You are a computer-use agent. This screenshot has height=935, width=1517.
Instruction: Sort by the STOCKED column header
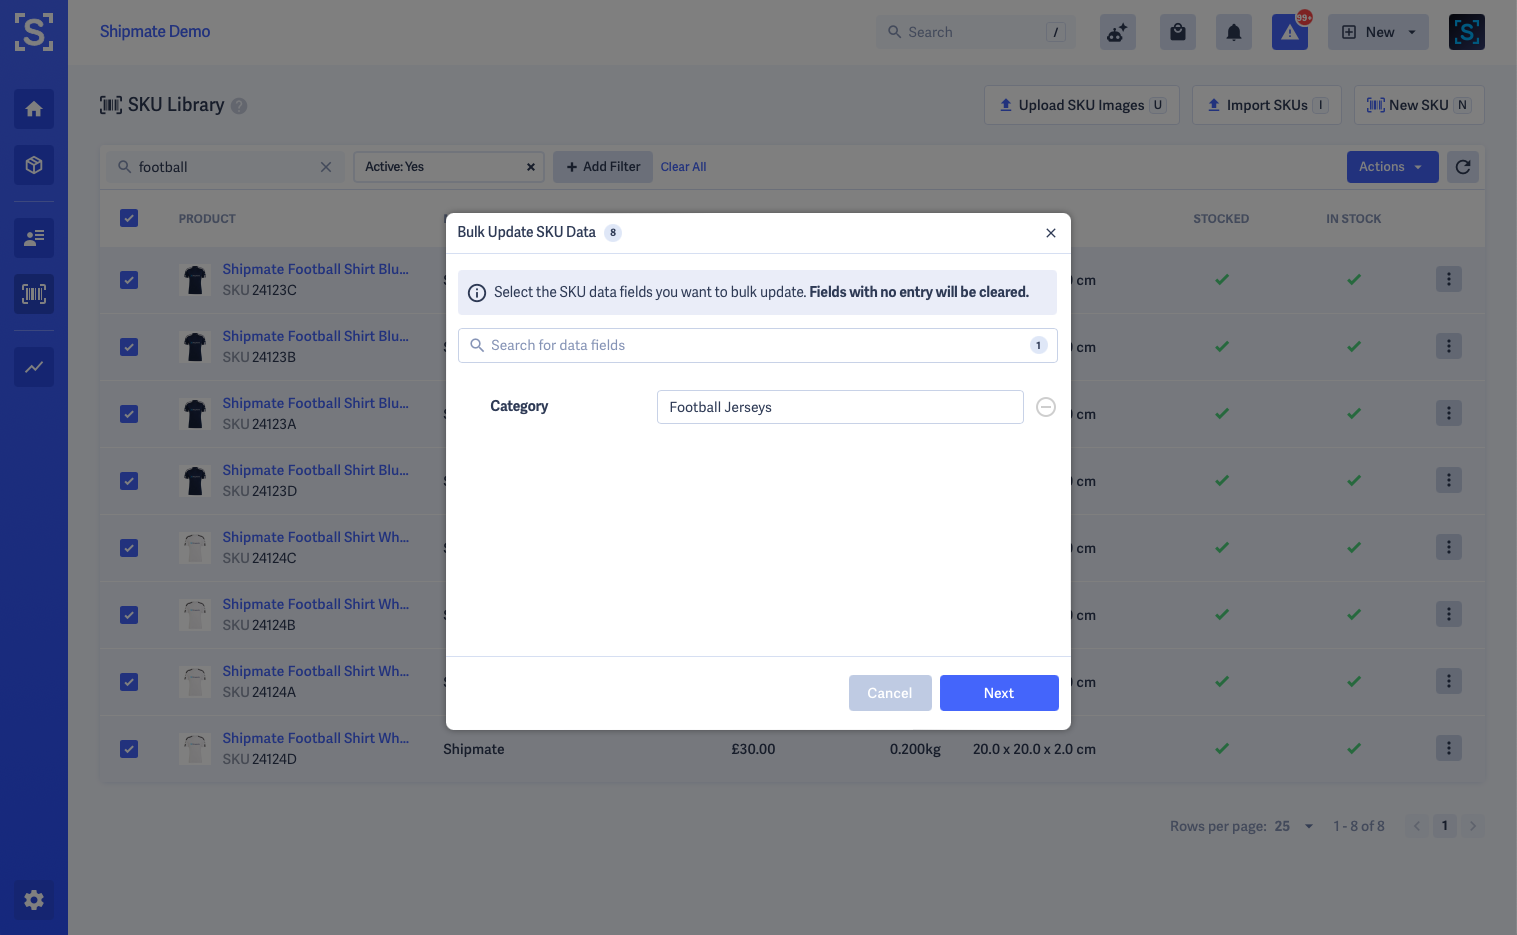click(1221, 219)
